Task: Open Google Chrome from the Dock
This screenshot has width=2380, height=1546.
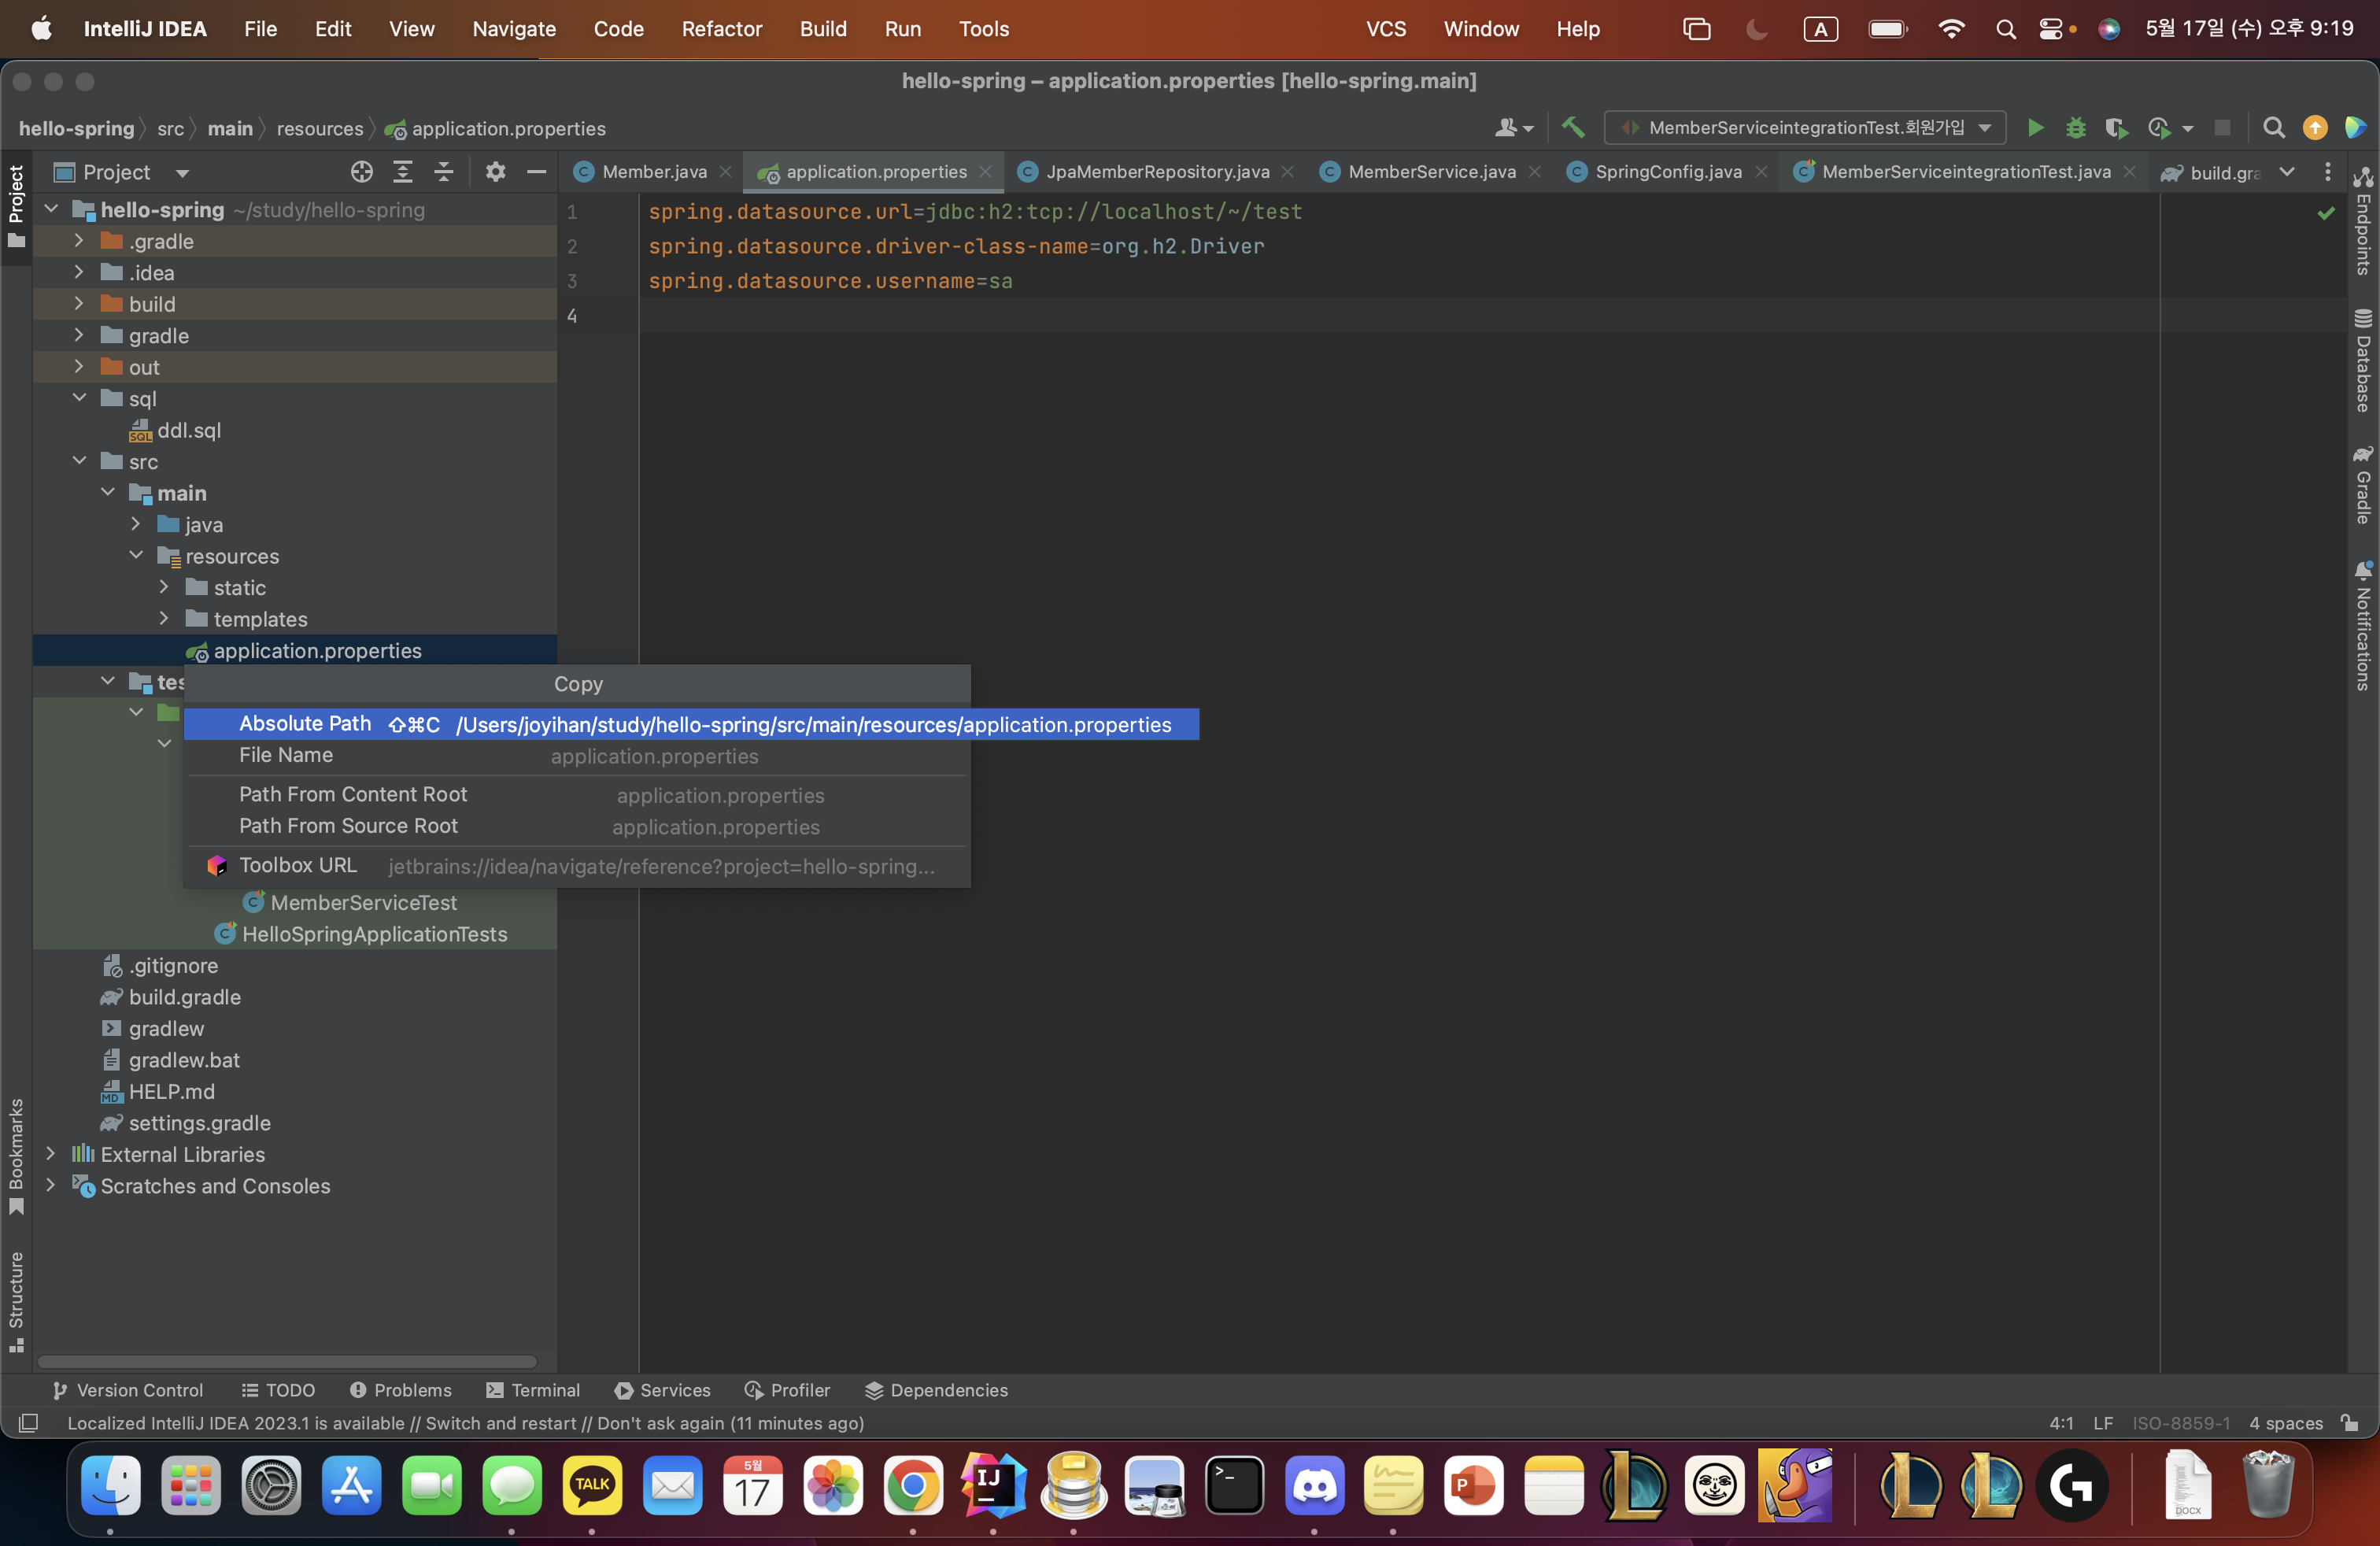Action: coord(912,1485)
